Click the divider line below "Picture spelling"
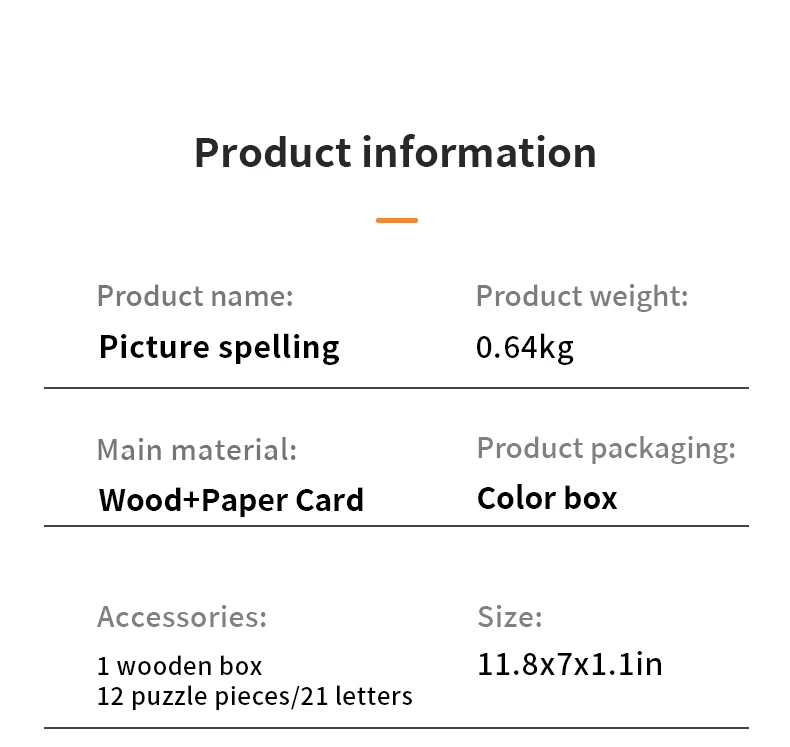This screenshot has width=790, height=747. click(x=396, y=387)
